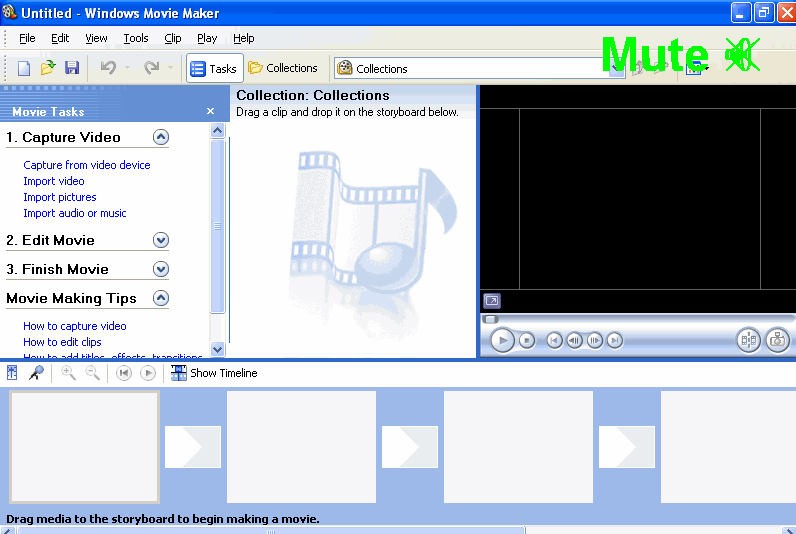This screenshot has width=796, height=534.
Task: Collapse the Movie Making Tips section
Action: (x=161, y=298)
